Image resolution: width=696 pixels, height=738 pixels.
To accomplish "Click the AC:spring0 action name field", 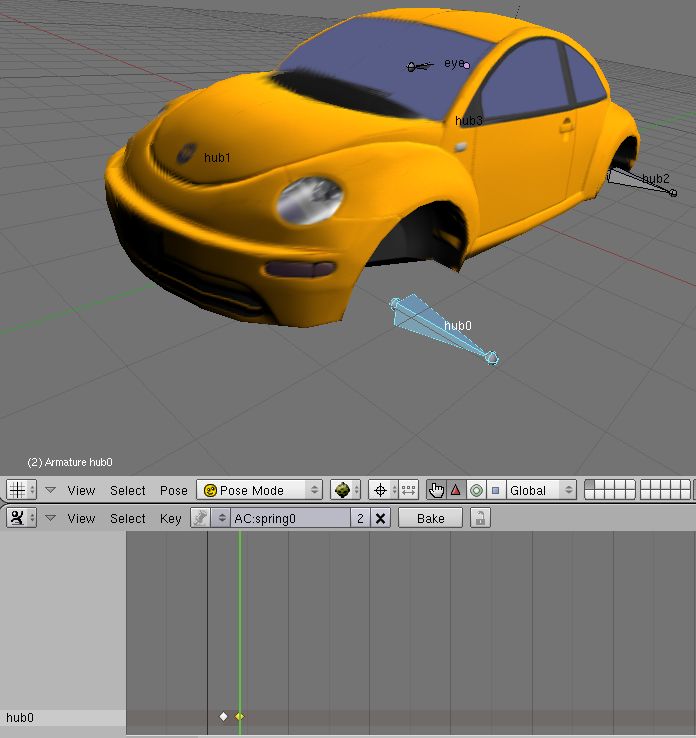I will pos(290,518).
